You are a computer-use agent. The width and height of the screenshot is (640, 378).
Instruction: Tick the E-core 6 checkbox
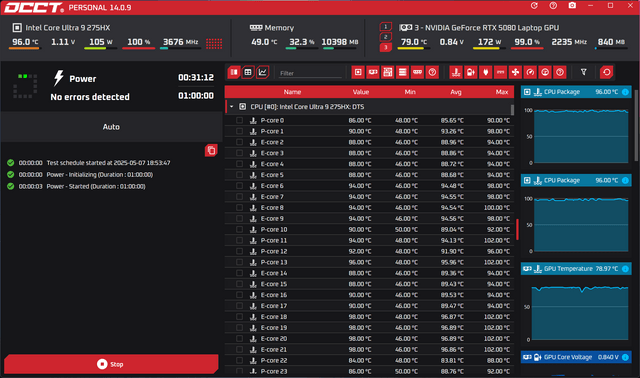pos(240,186)
